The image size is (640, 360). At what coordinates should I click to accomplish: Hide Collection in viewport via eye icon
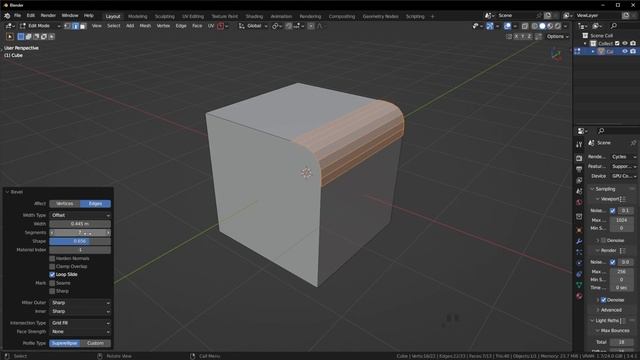(x=625, y=43)
